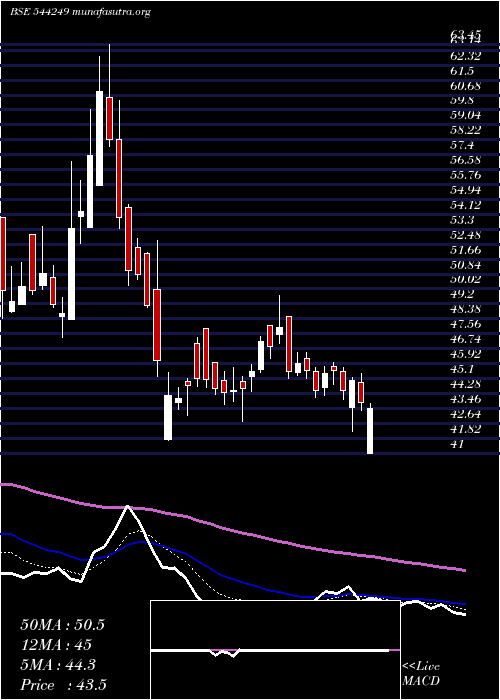
Task: Click the Price : 43.5 reading
Action: (63, 685)
